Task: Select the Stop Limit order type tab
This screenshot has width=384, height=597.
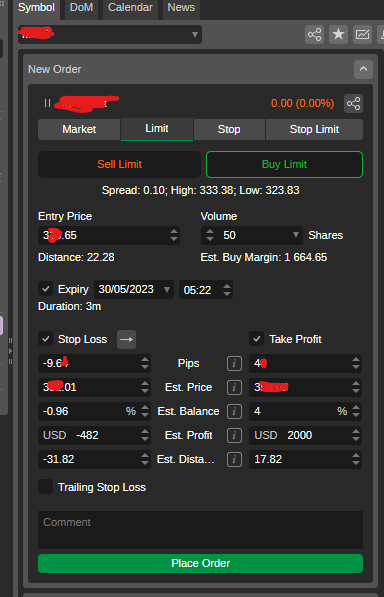Action: pos(314,129)
